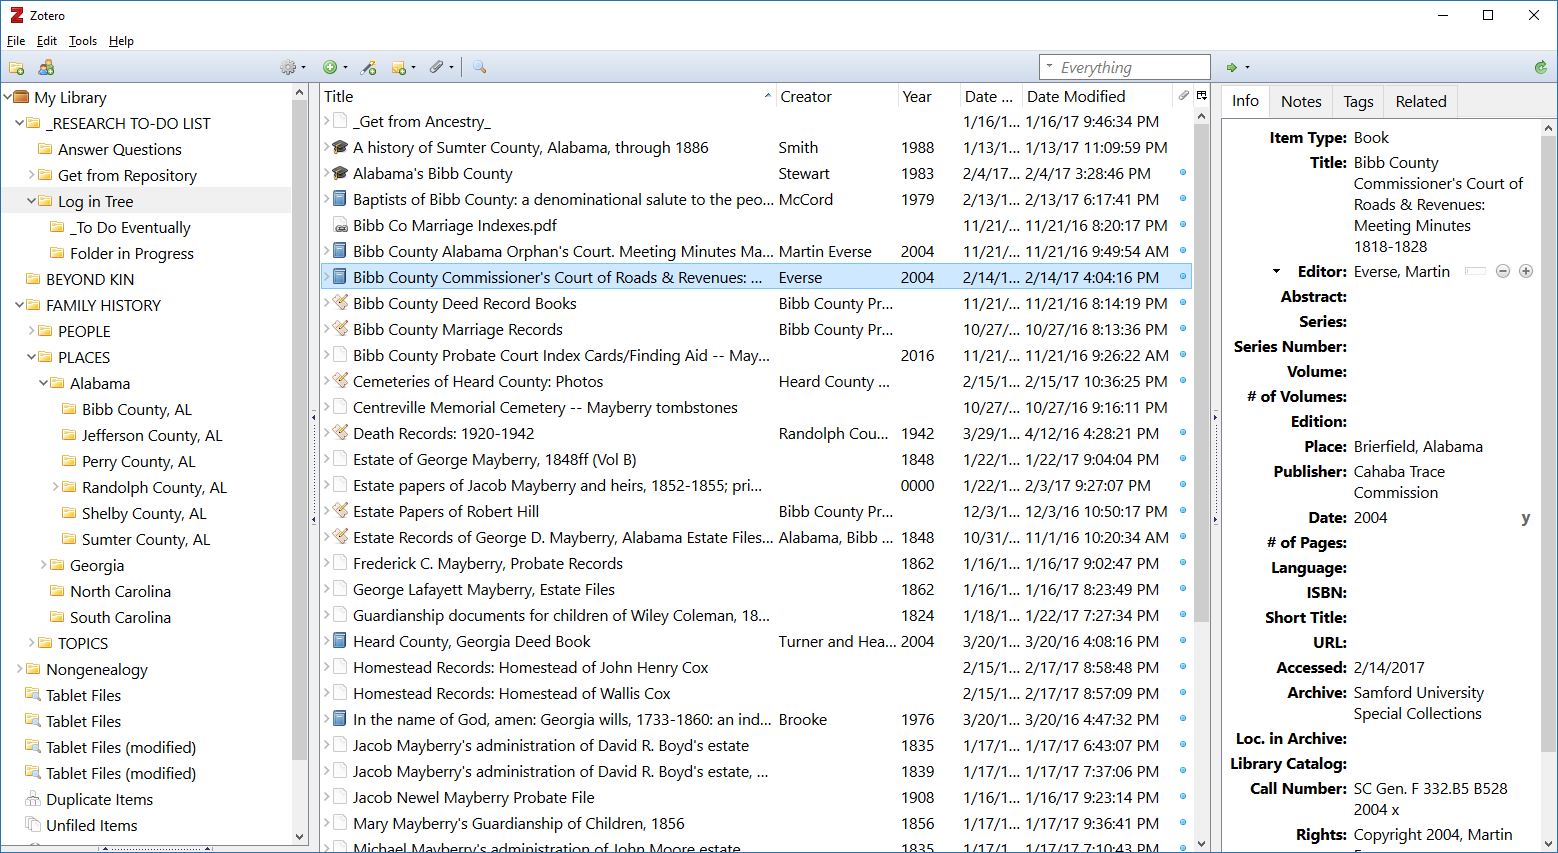Click the book icon beside Baptists of Bibb County
The height and width of the screenshot is (853, 1558).
click(340, 200)
